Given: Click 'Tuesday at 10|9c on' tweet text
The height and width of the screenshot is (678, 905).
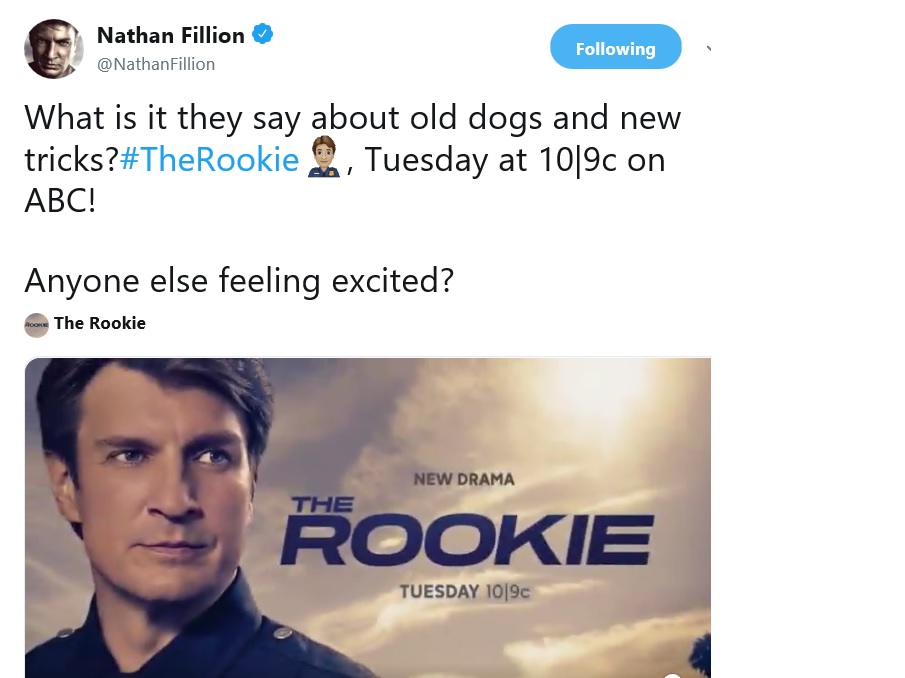Looking at the screenshot, I should (x=515, y=159).
